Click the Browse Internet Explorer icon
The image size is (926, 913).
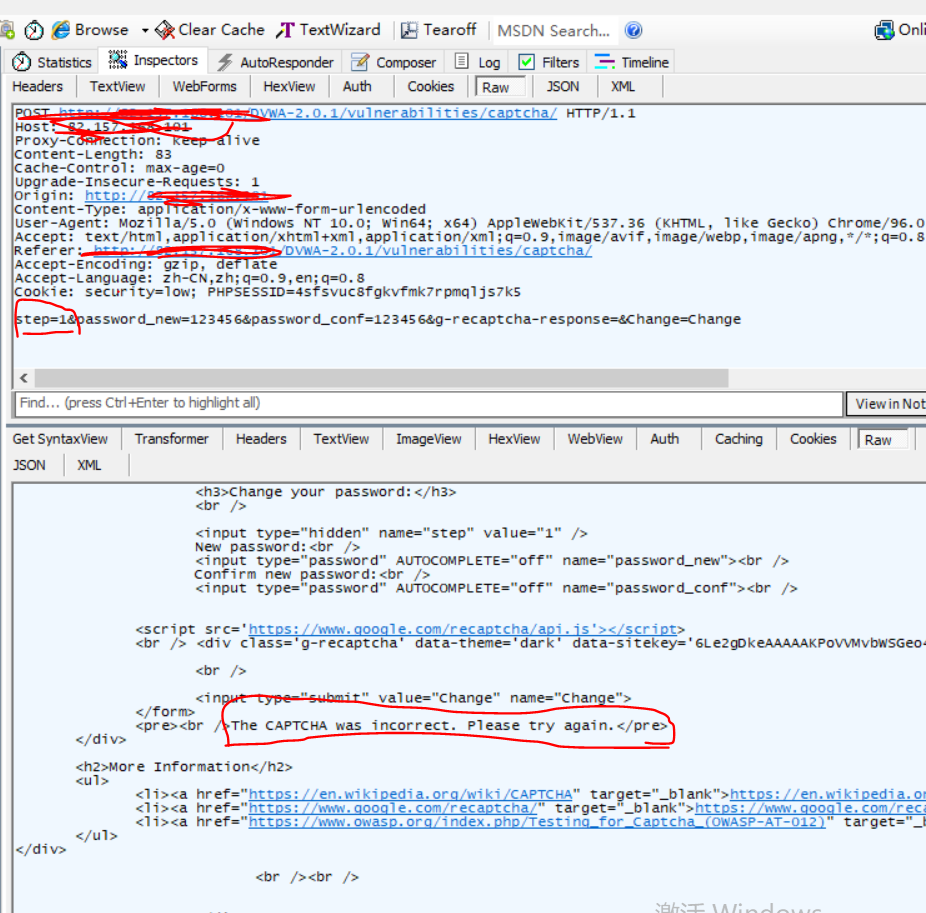pos(61,30)
